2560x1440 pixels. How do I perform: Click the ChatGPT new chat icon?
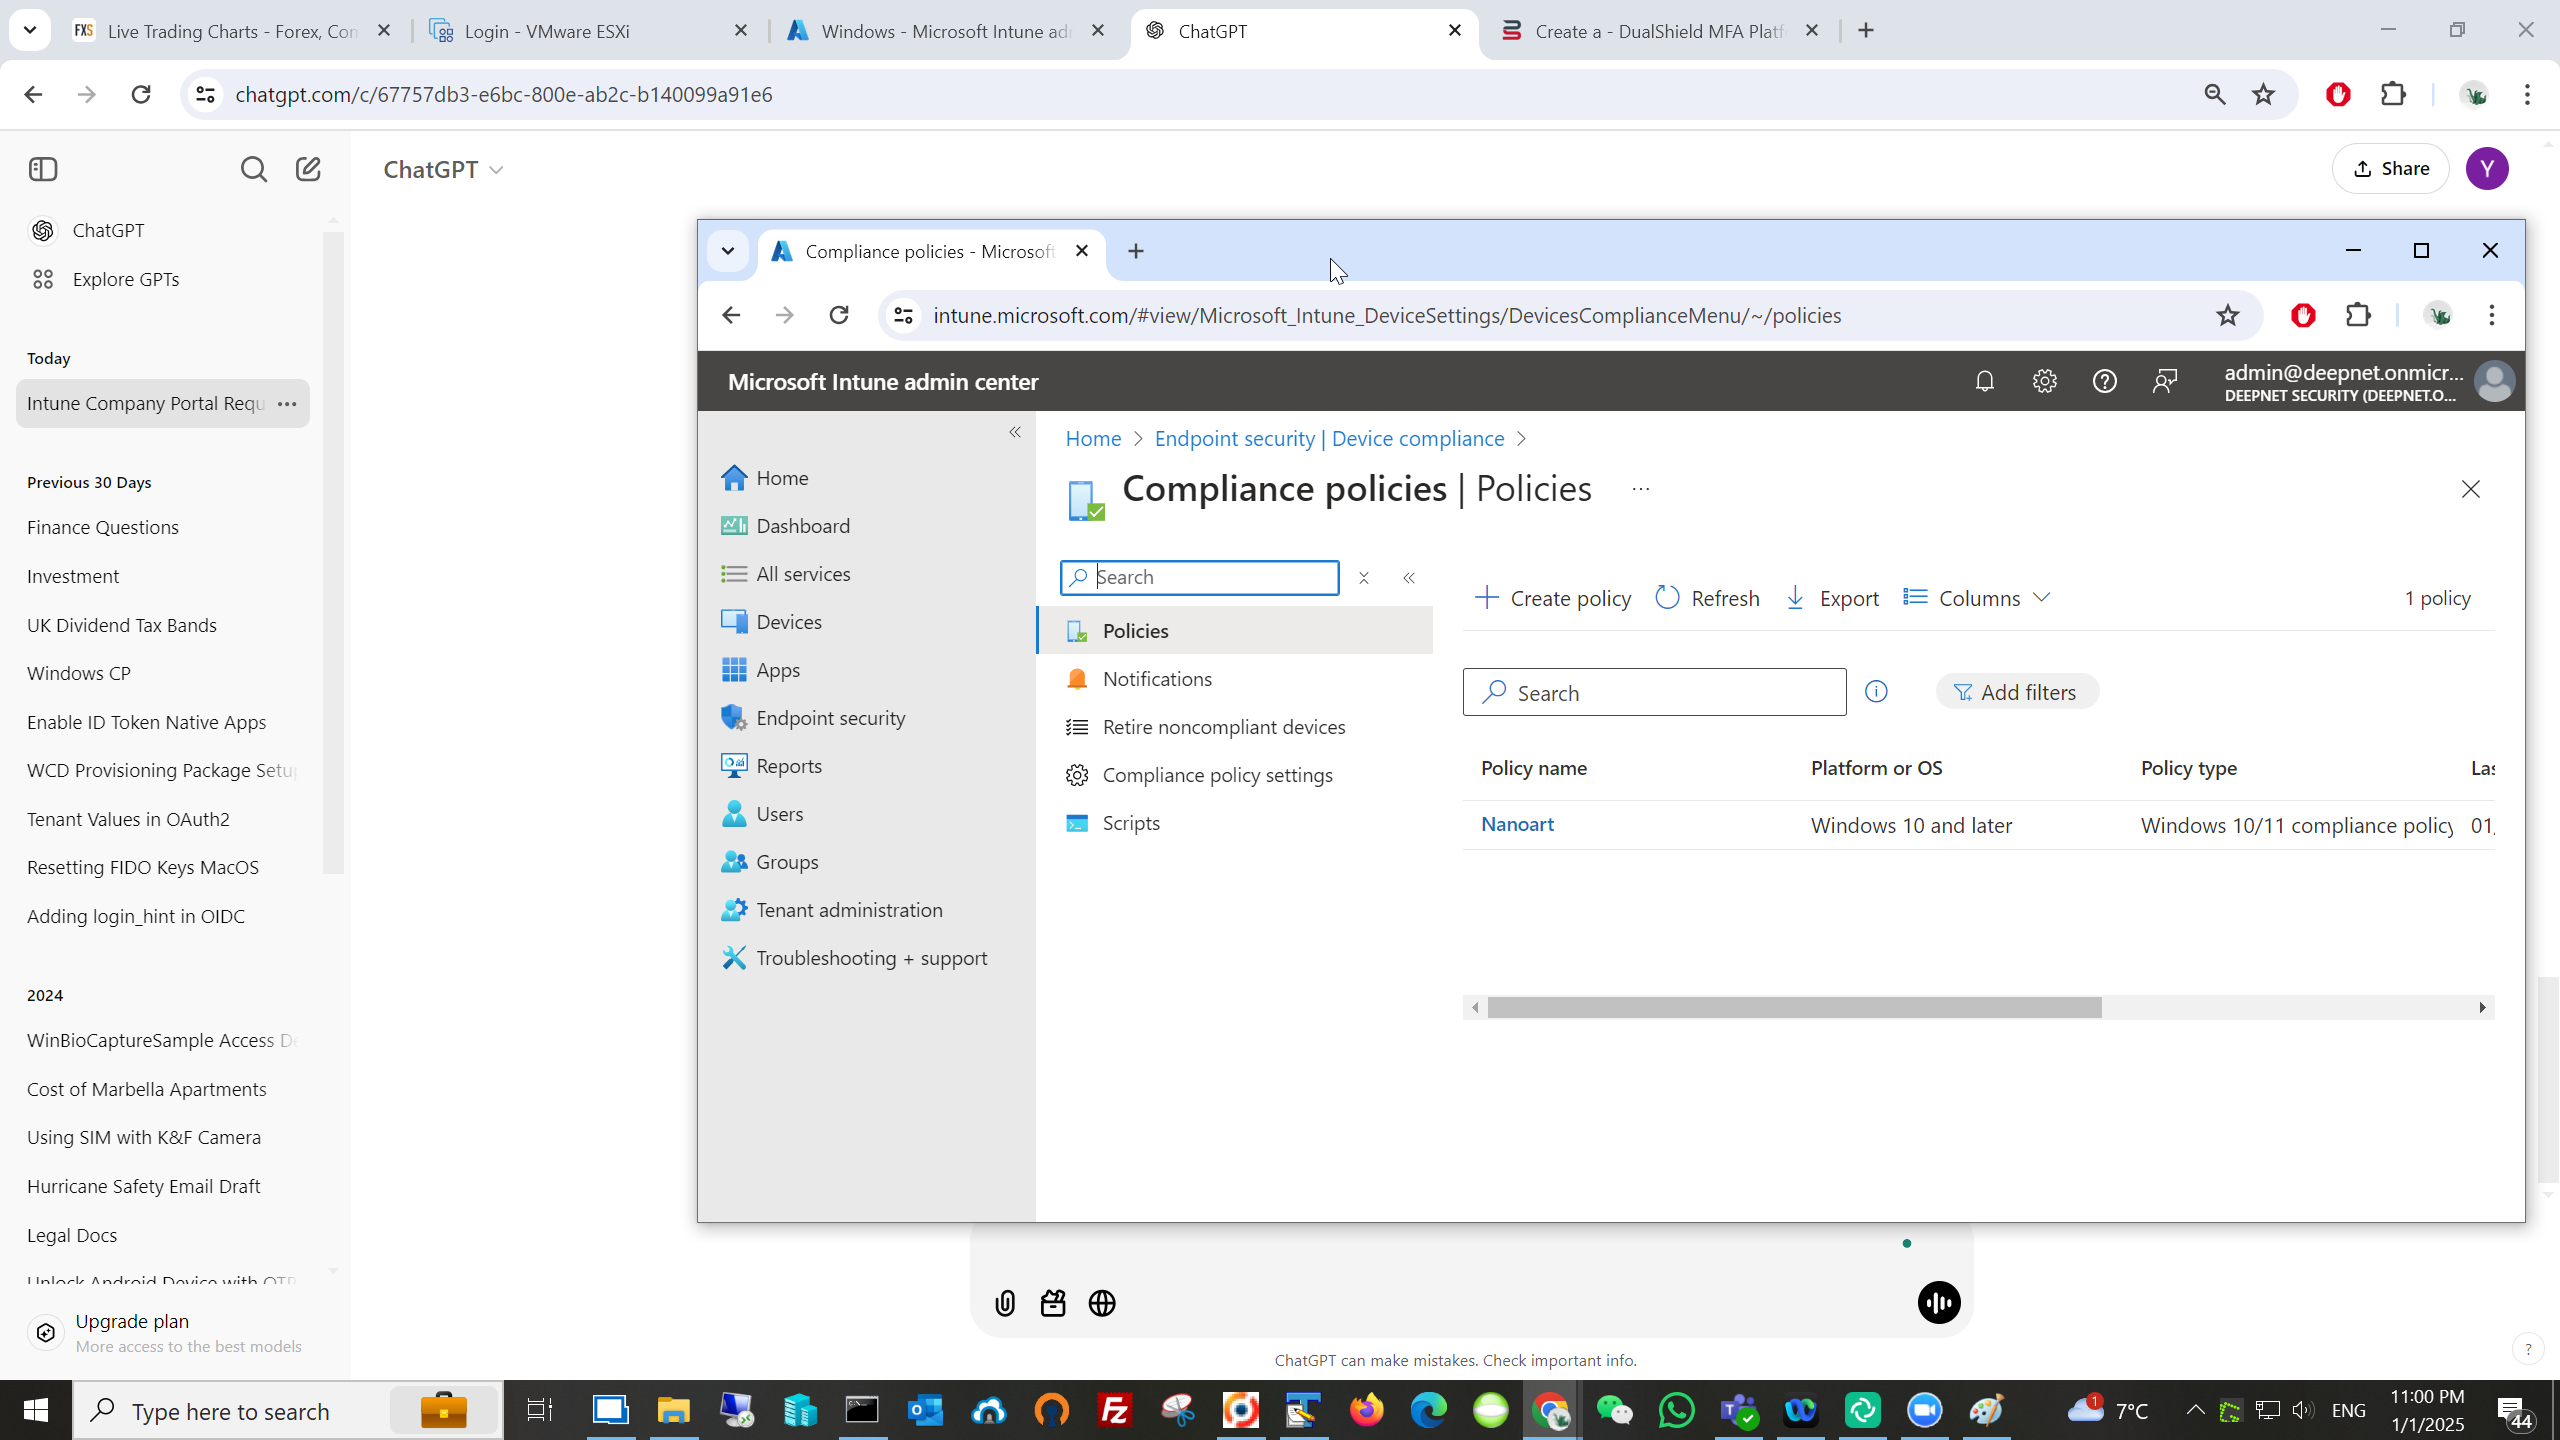click(x=308, y=169)
